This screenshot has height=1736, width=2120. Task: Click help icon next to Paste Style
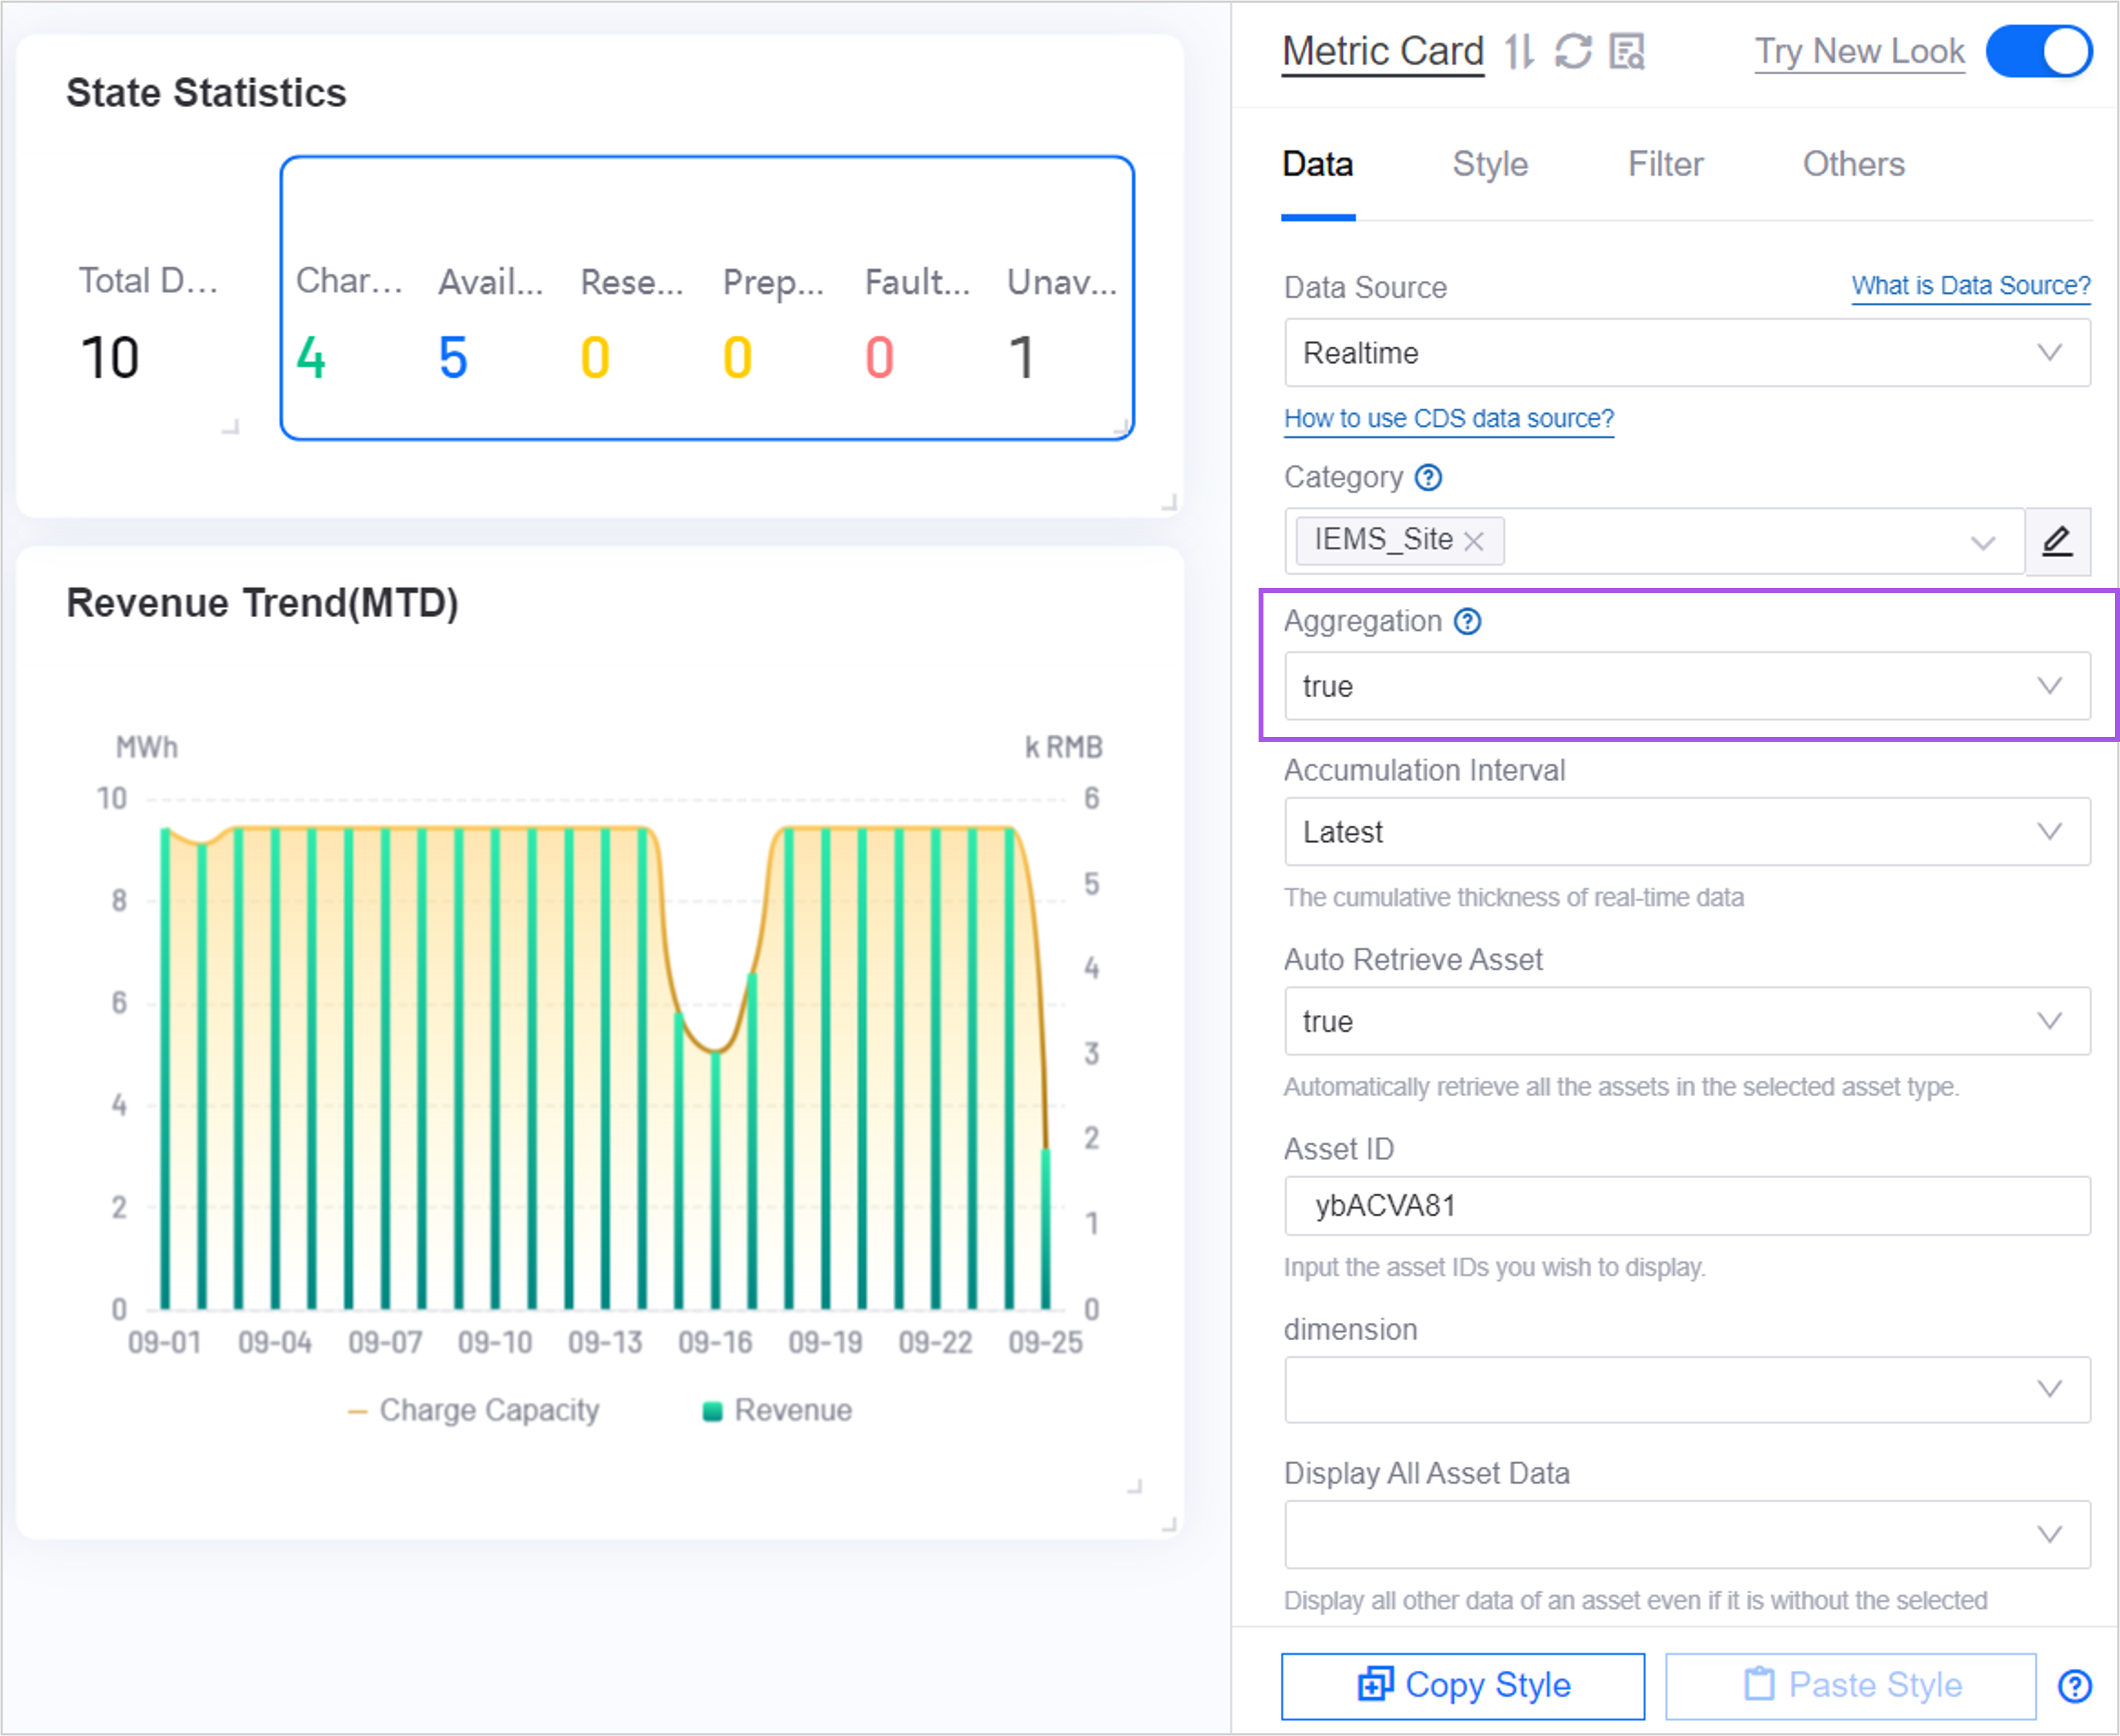pyautogui.click(x=2075, y=1686)
